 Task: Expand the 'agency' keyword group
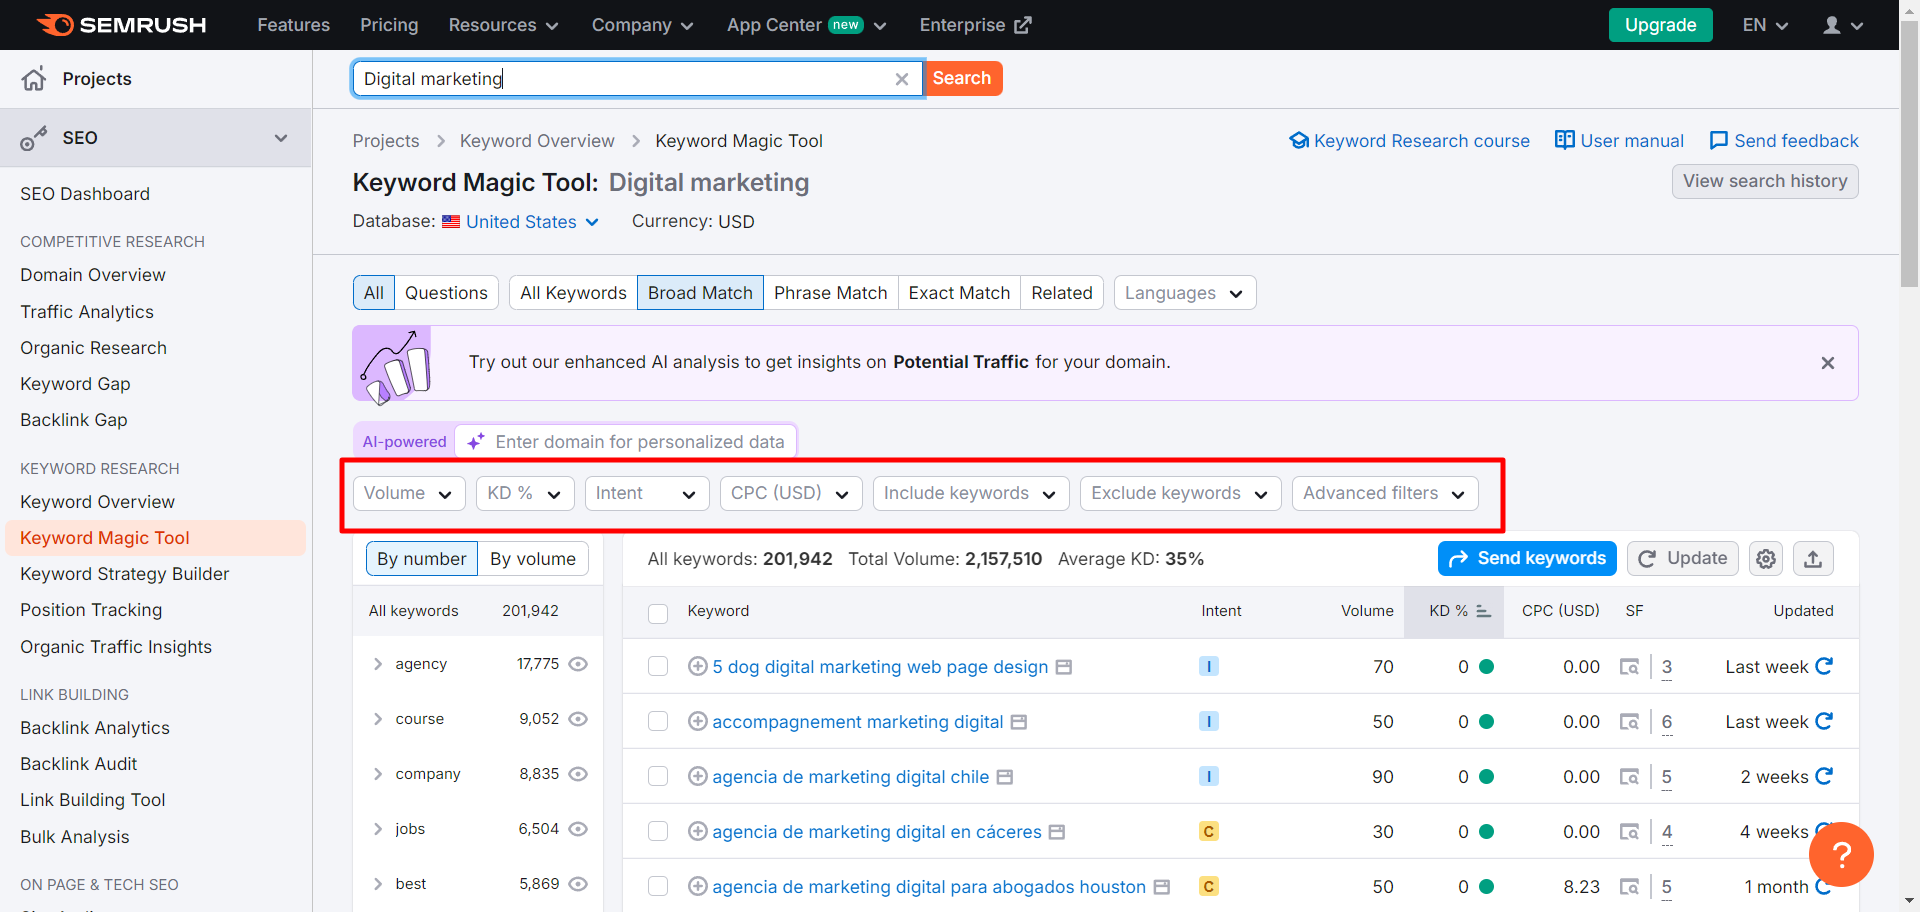click(x=378, y=664)
